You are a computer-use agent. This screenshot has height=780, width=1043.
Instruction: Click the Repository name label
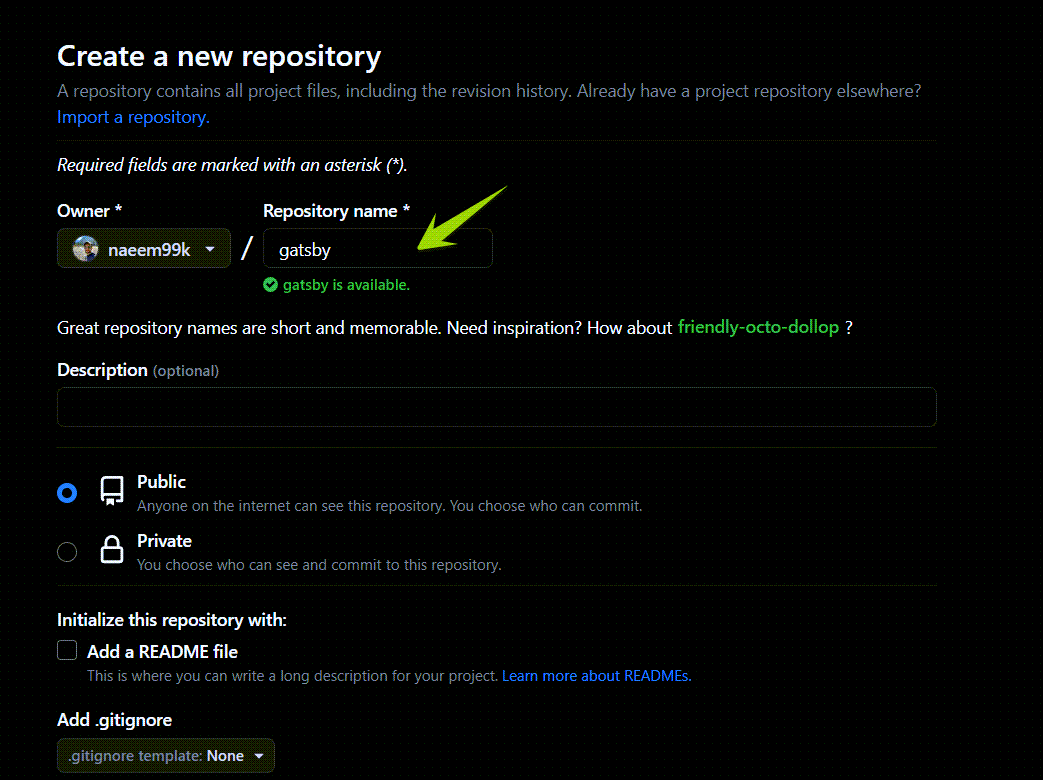click(x=337, y=211)
